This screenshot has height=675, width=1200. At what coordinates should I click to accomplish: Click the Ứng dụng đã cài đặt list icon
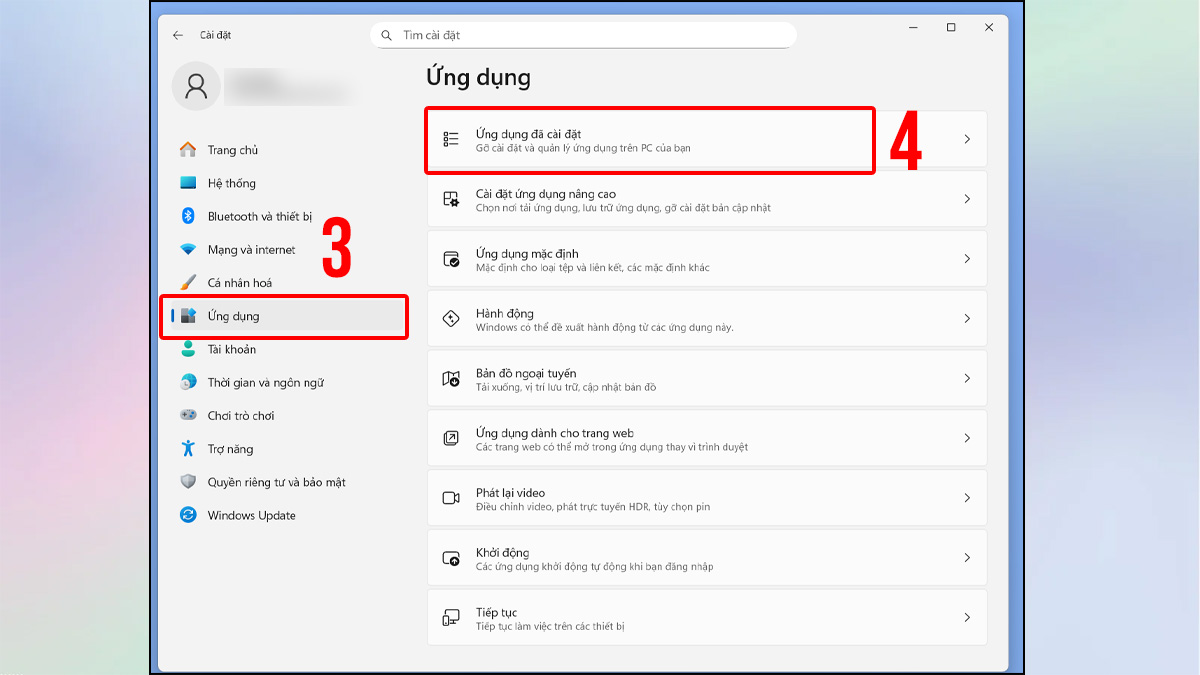[x=451, y=139]
